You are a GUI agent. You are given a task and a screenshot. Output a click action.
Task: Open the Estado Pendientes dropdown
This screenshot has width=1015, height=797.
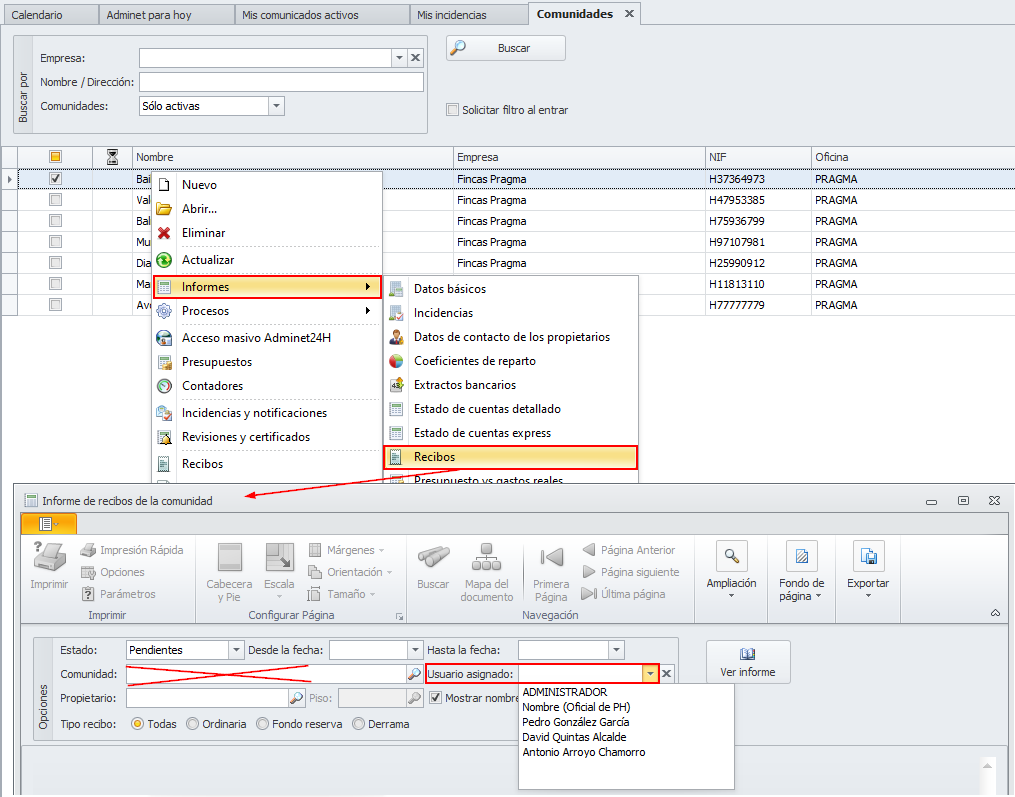coord(236,649)
